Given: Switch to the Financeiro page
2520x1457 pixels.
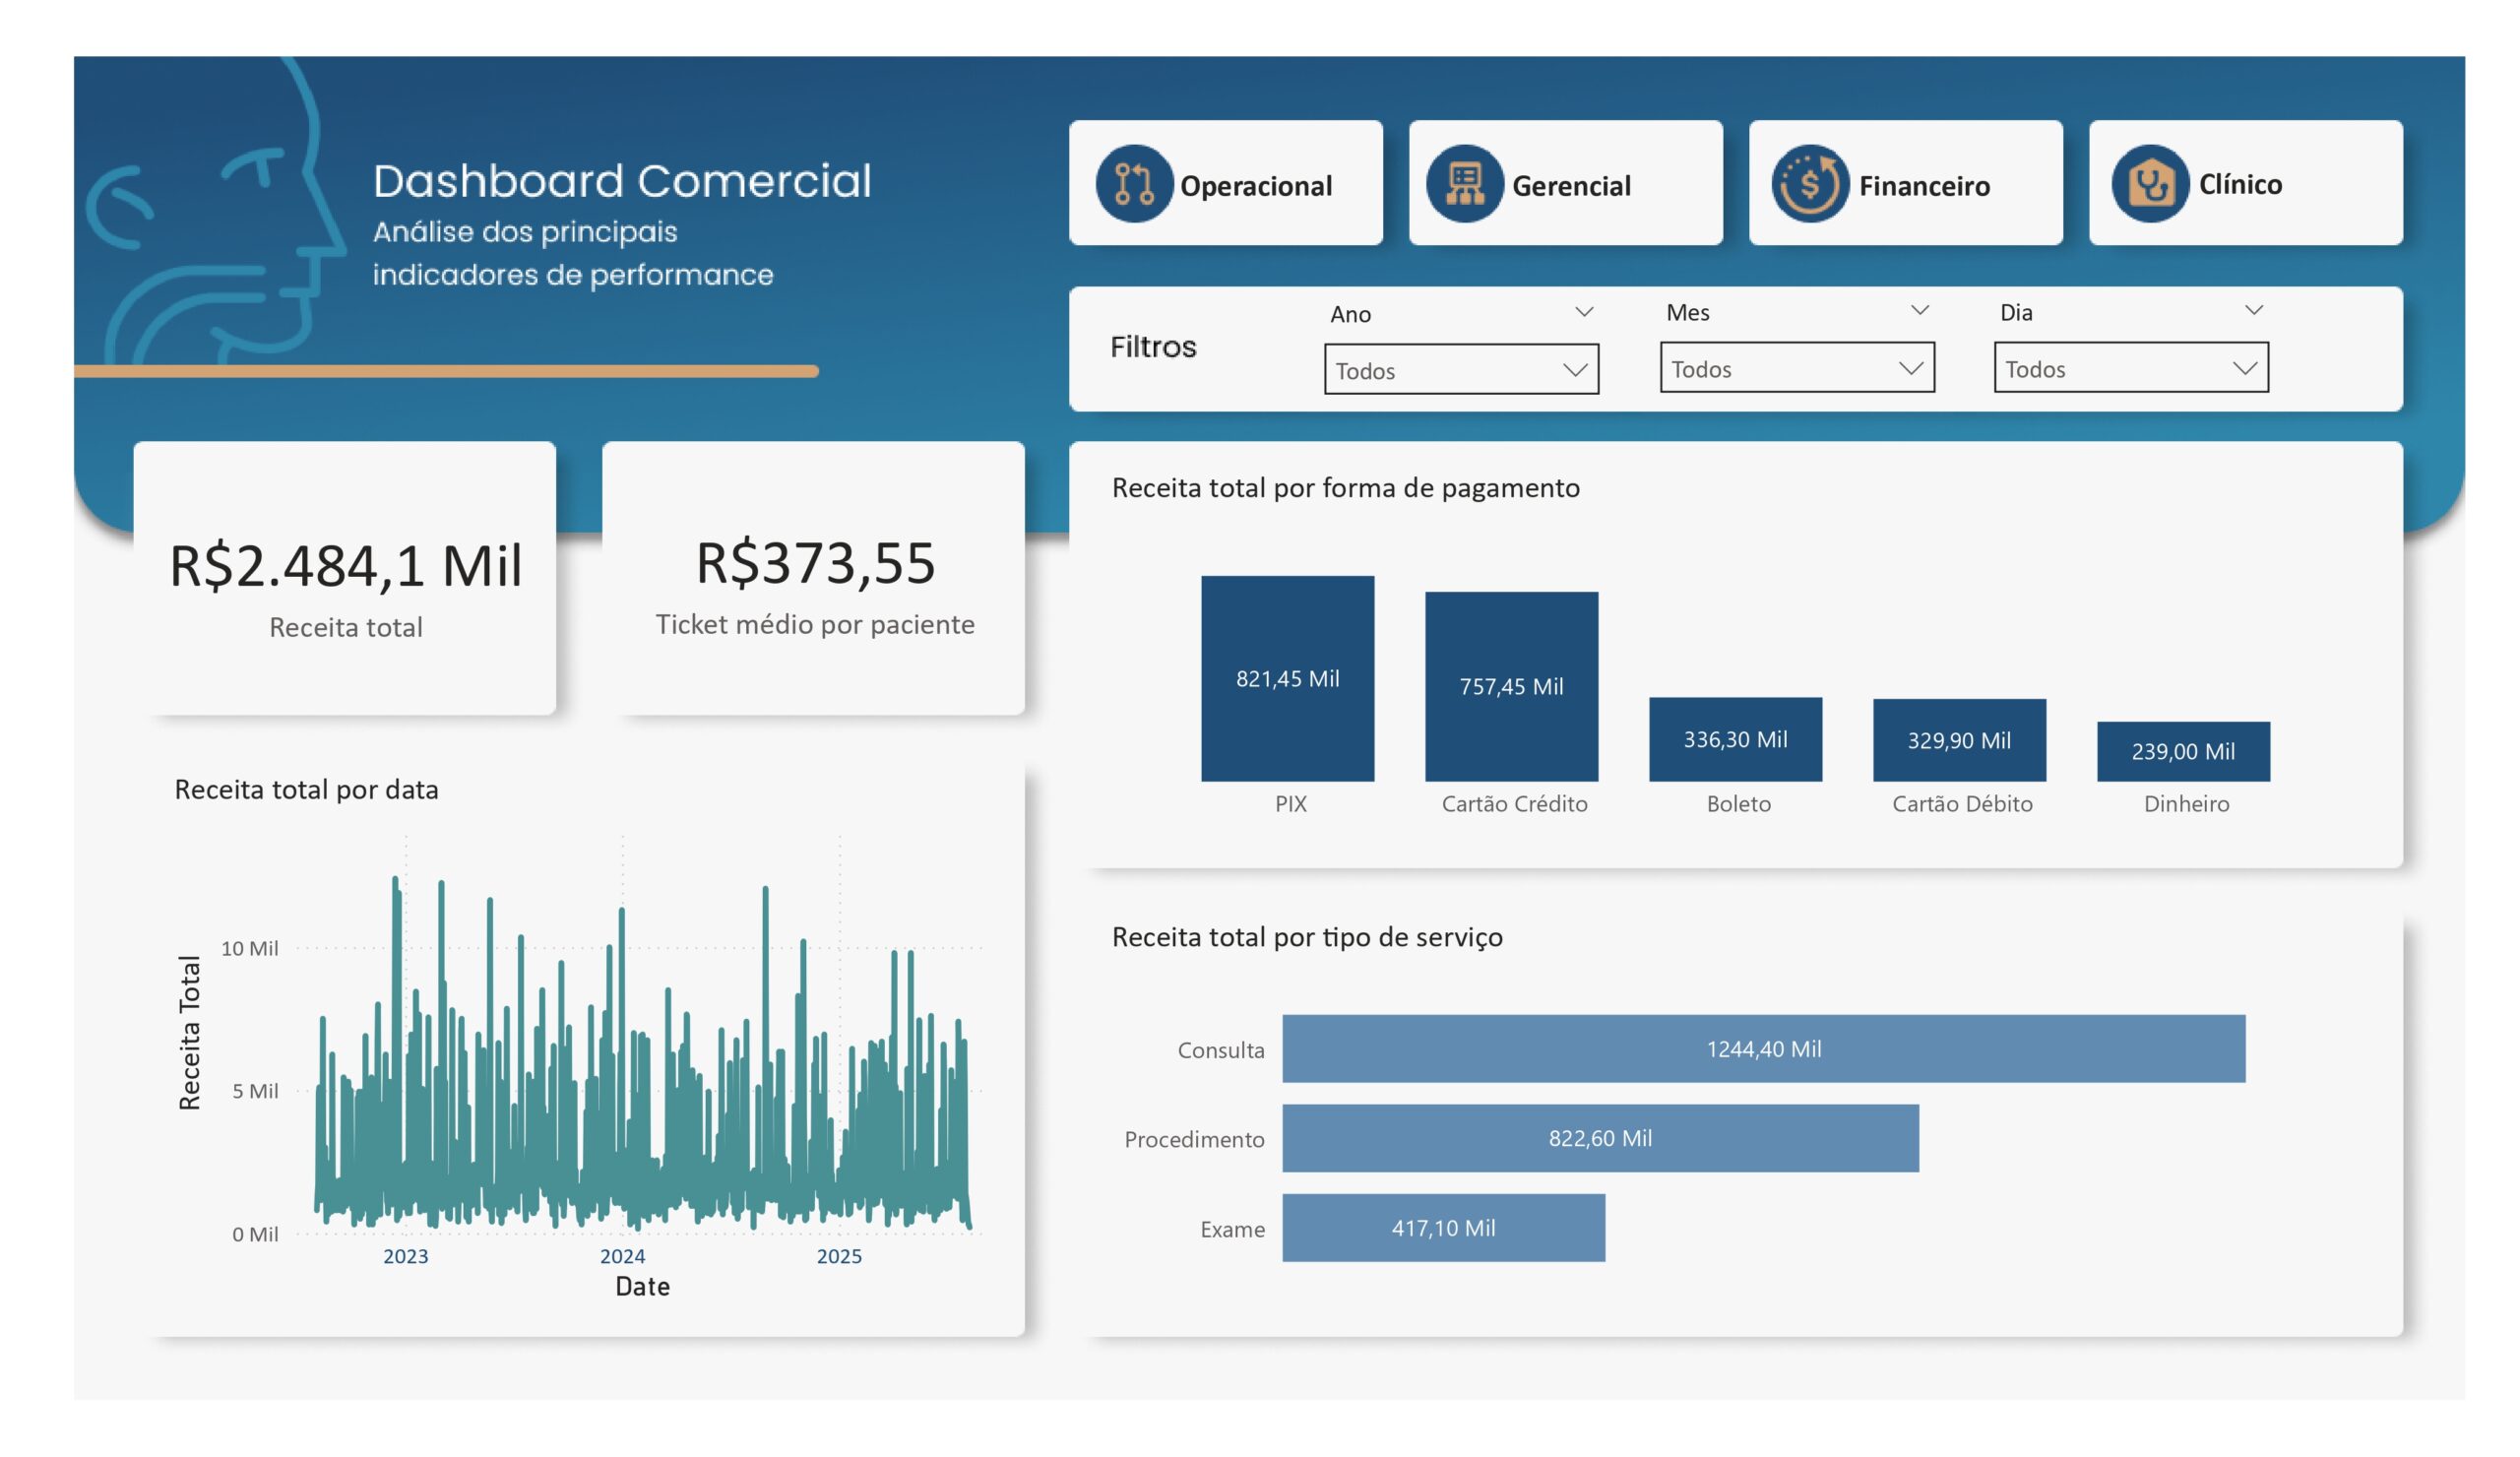Looking at the screenshot, I should pos(1923,186).
